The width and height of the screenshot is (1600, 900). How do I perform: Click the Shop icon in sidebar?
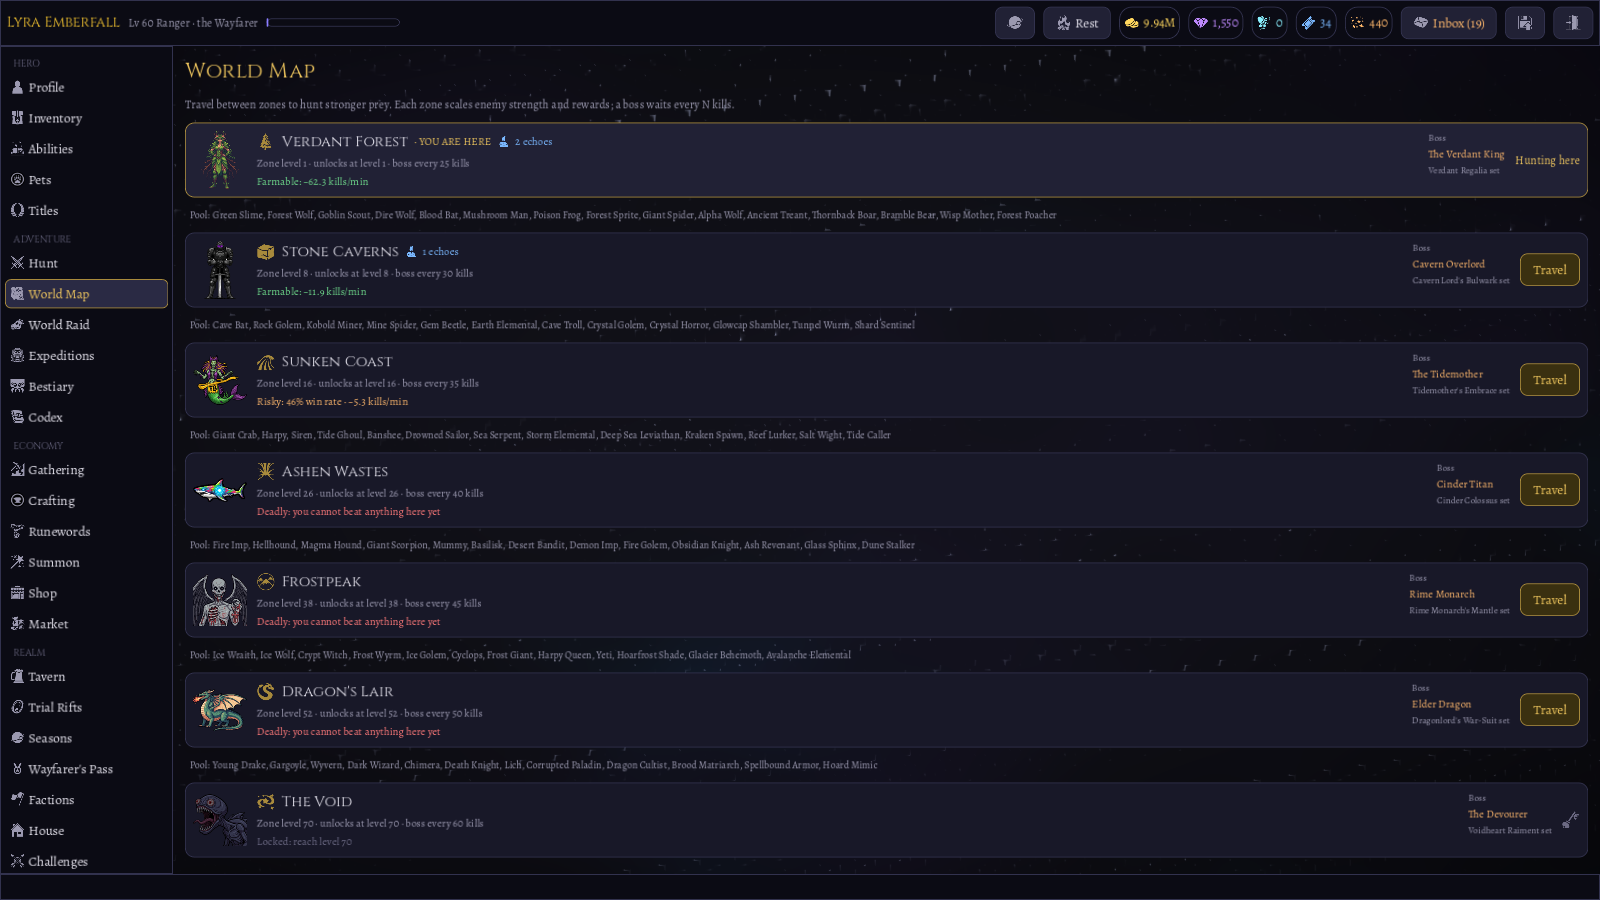17,593
